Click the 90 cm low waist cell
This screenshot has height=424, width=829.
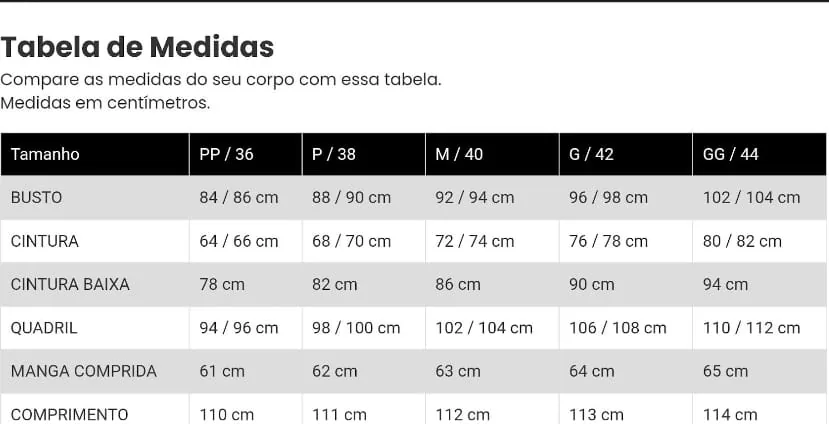click(592, 284)
